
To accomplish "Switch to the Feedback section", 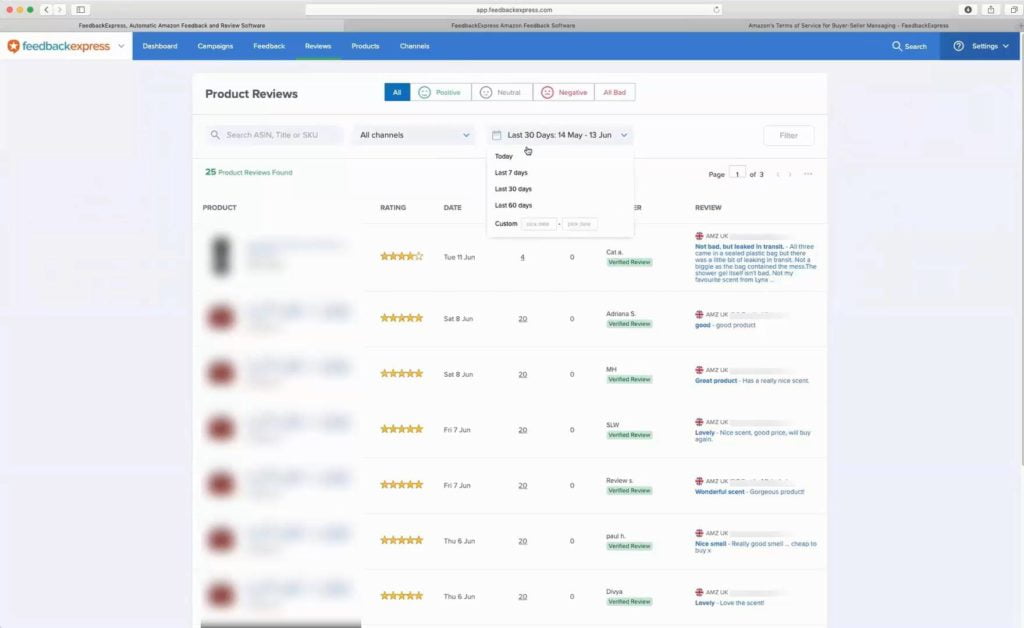I will click(269, 46).
